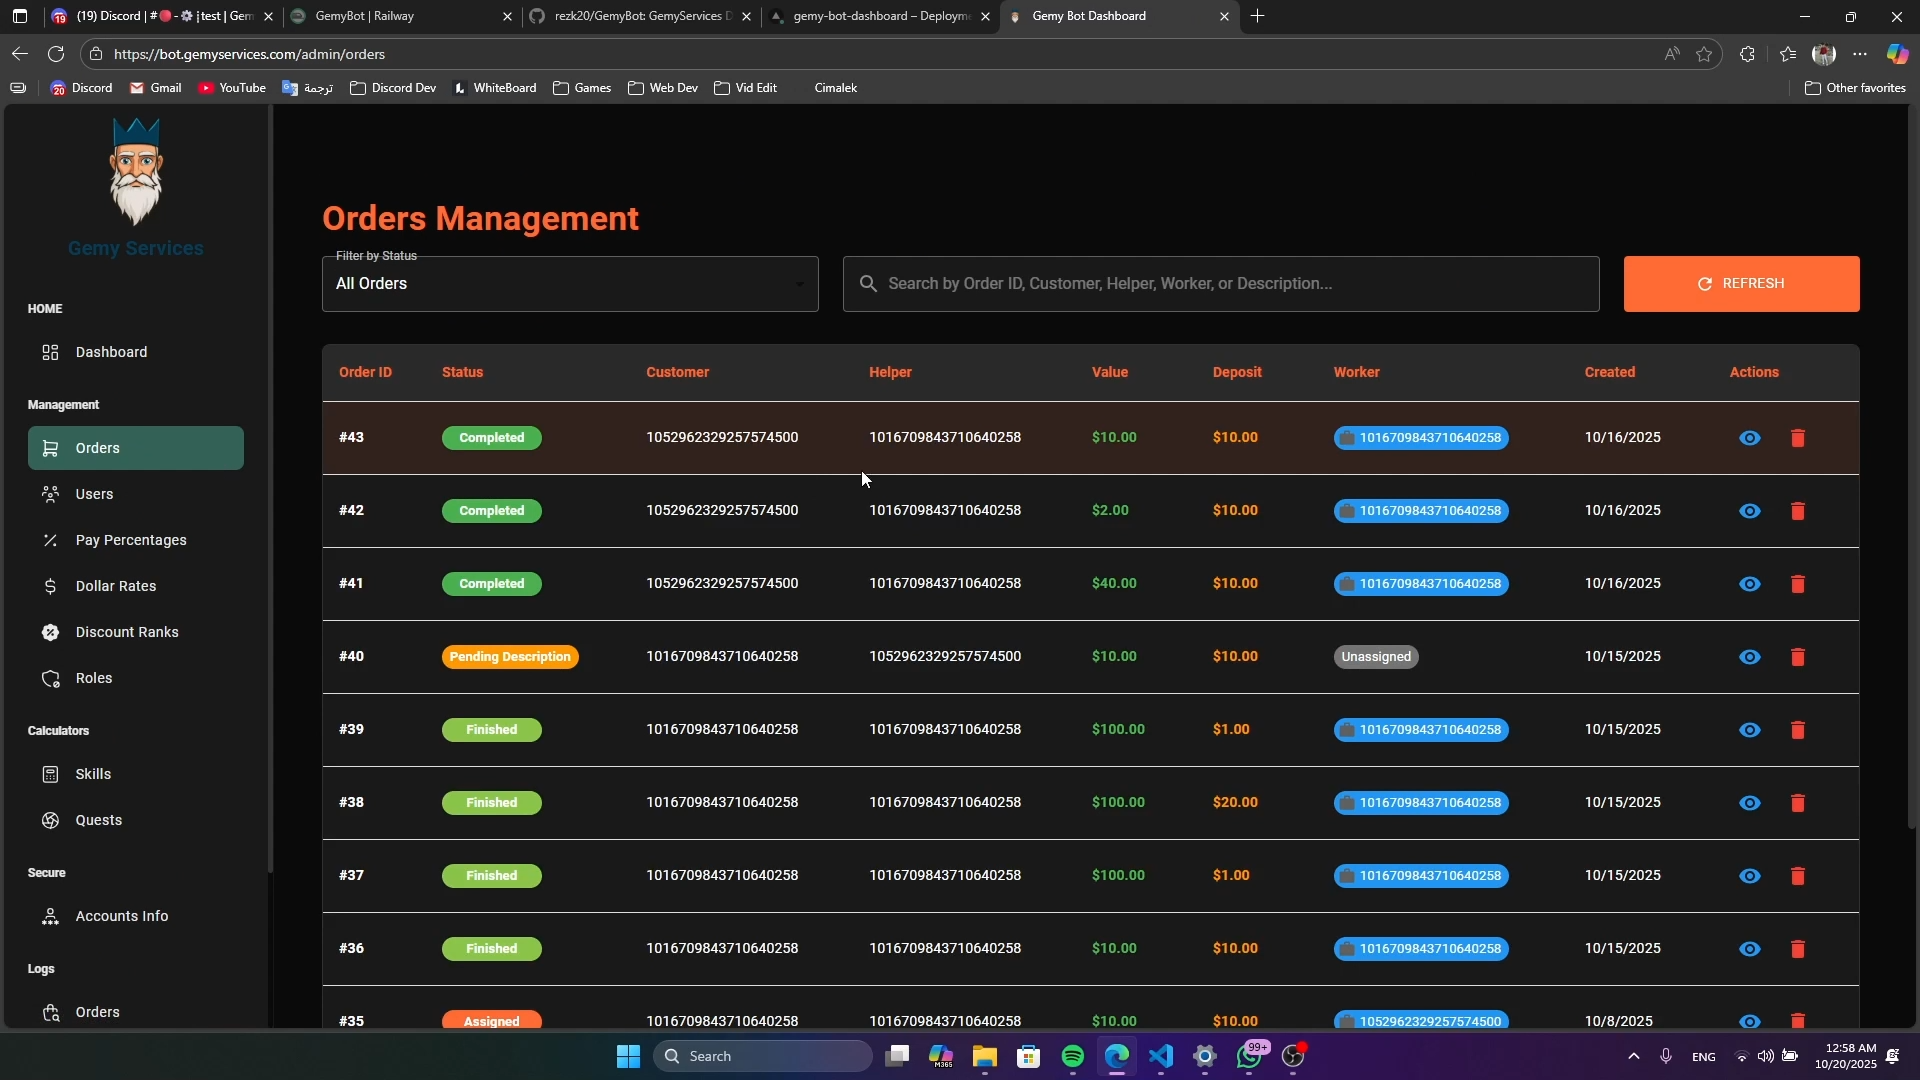The height and width of the screenshot is (1080, 1920).
Task: View order #37 details with eye icon
Action: point(1749,876)
